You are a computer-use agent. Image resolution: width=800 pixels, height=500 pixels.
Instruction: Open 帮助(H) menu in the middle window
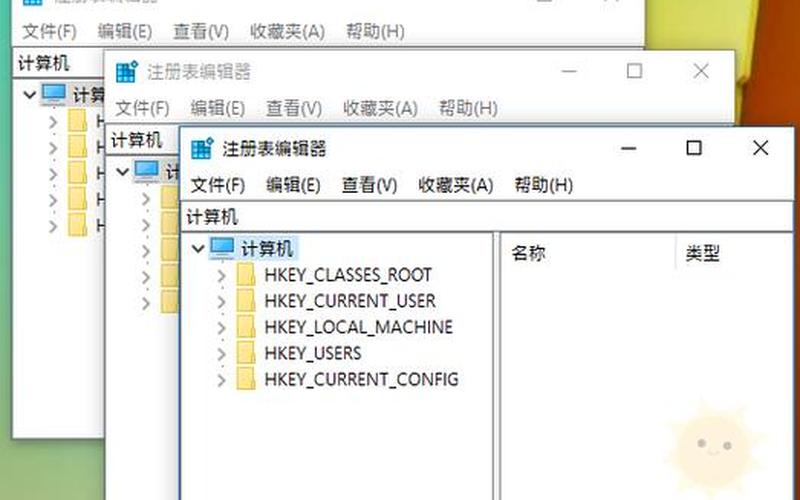tap(468, 108)
